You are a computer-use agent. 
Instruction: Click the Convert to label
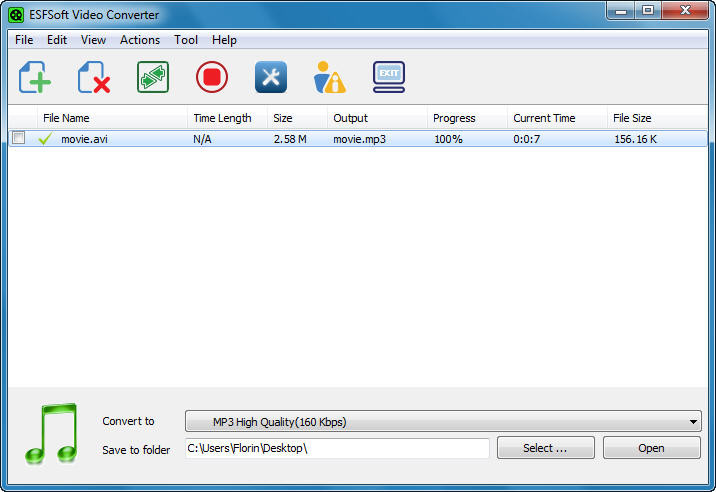(x=128, y=421)
